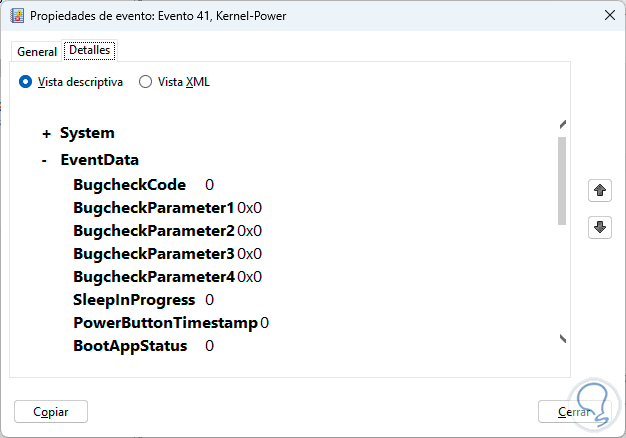Switch to the General tab
Viewport: 626px width, 438px height.
(x=37, y=51)
